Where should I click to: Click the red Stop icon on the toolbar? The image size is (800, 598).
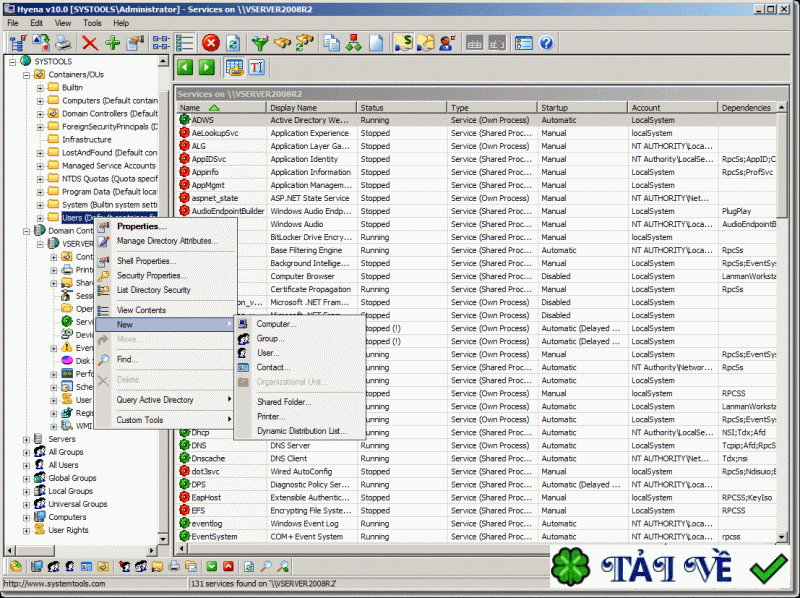210,43
